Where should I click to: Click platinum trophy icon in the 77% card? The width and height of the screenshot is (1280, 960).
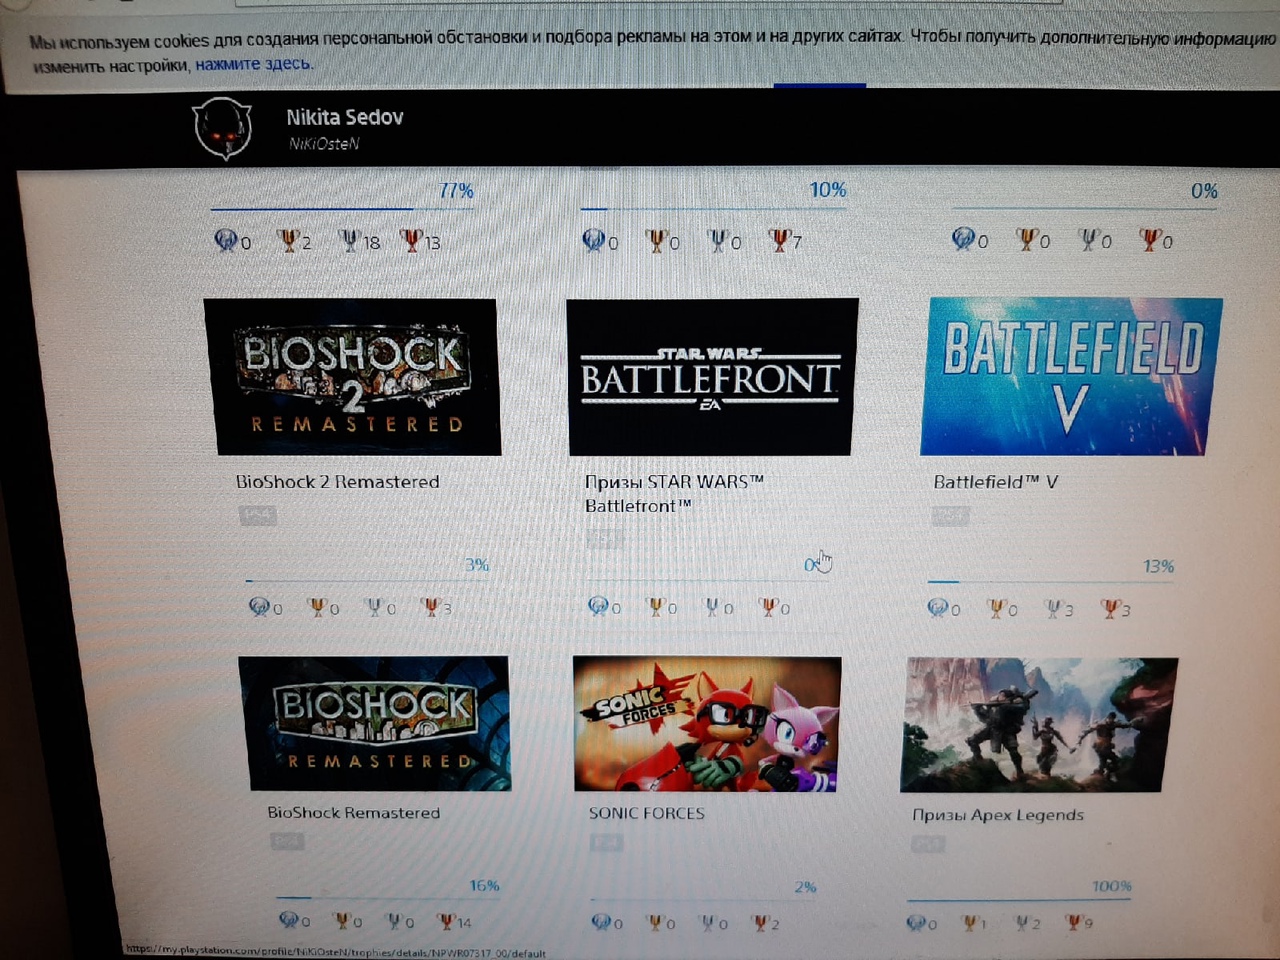point(226,240)
